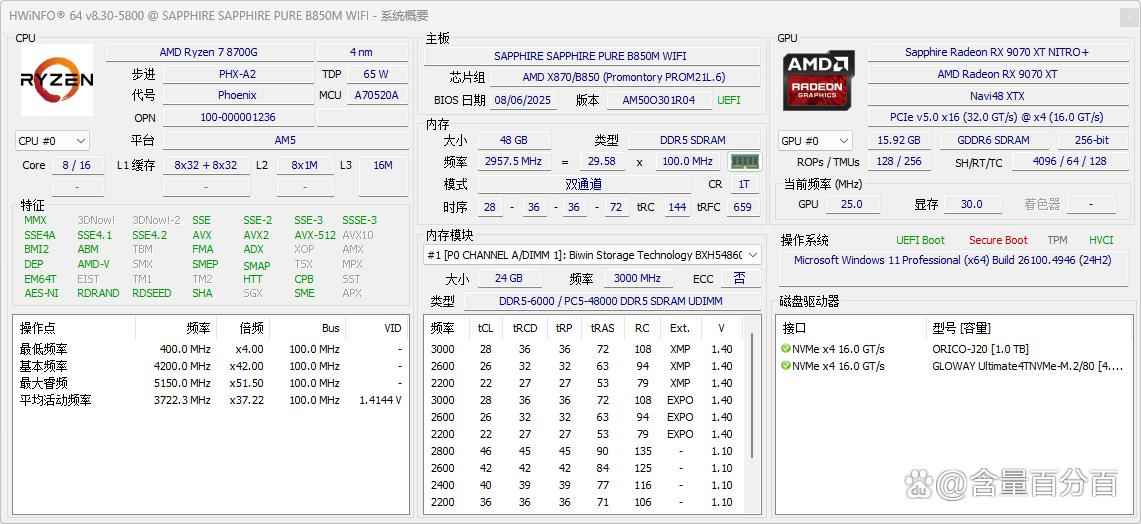
Task: Click the green check icon beside GLOWAY drive
Action: [785, 365]
